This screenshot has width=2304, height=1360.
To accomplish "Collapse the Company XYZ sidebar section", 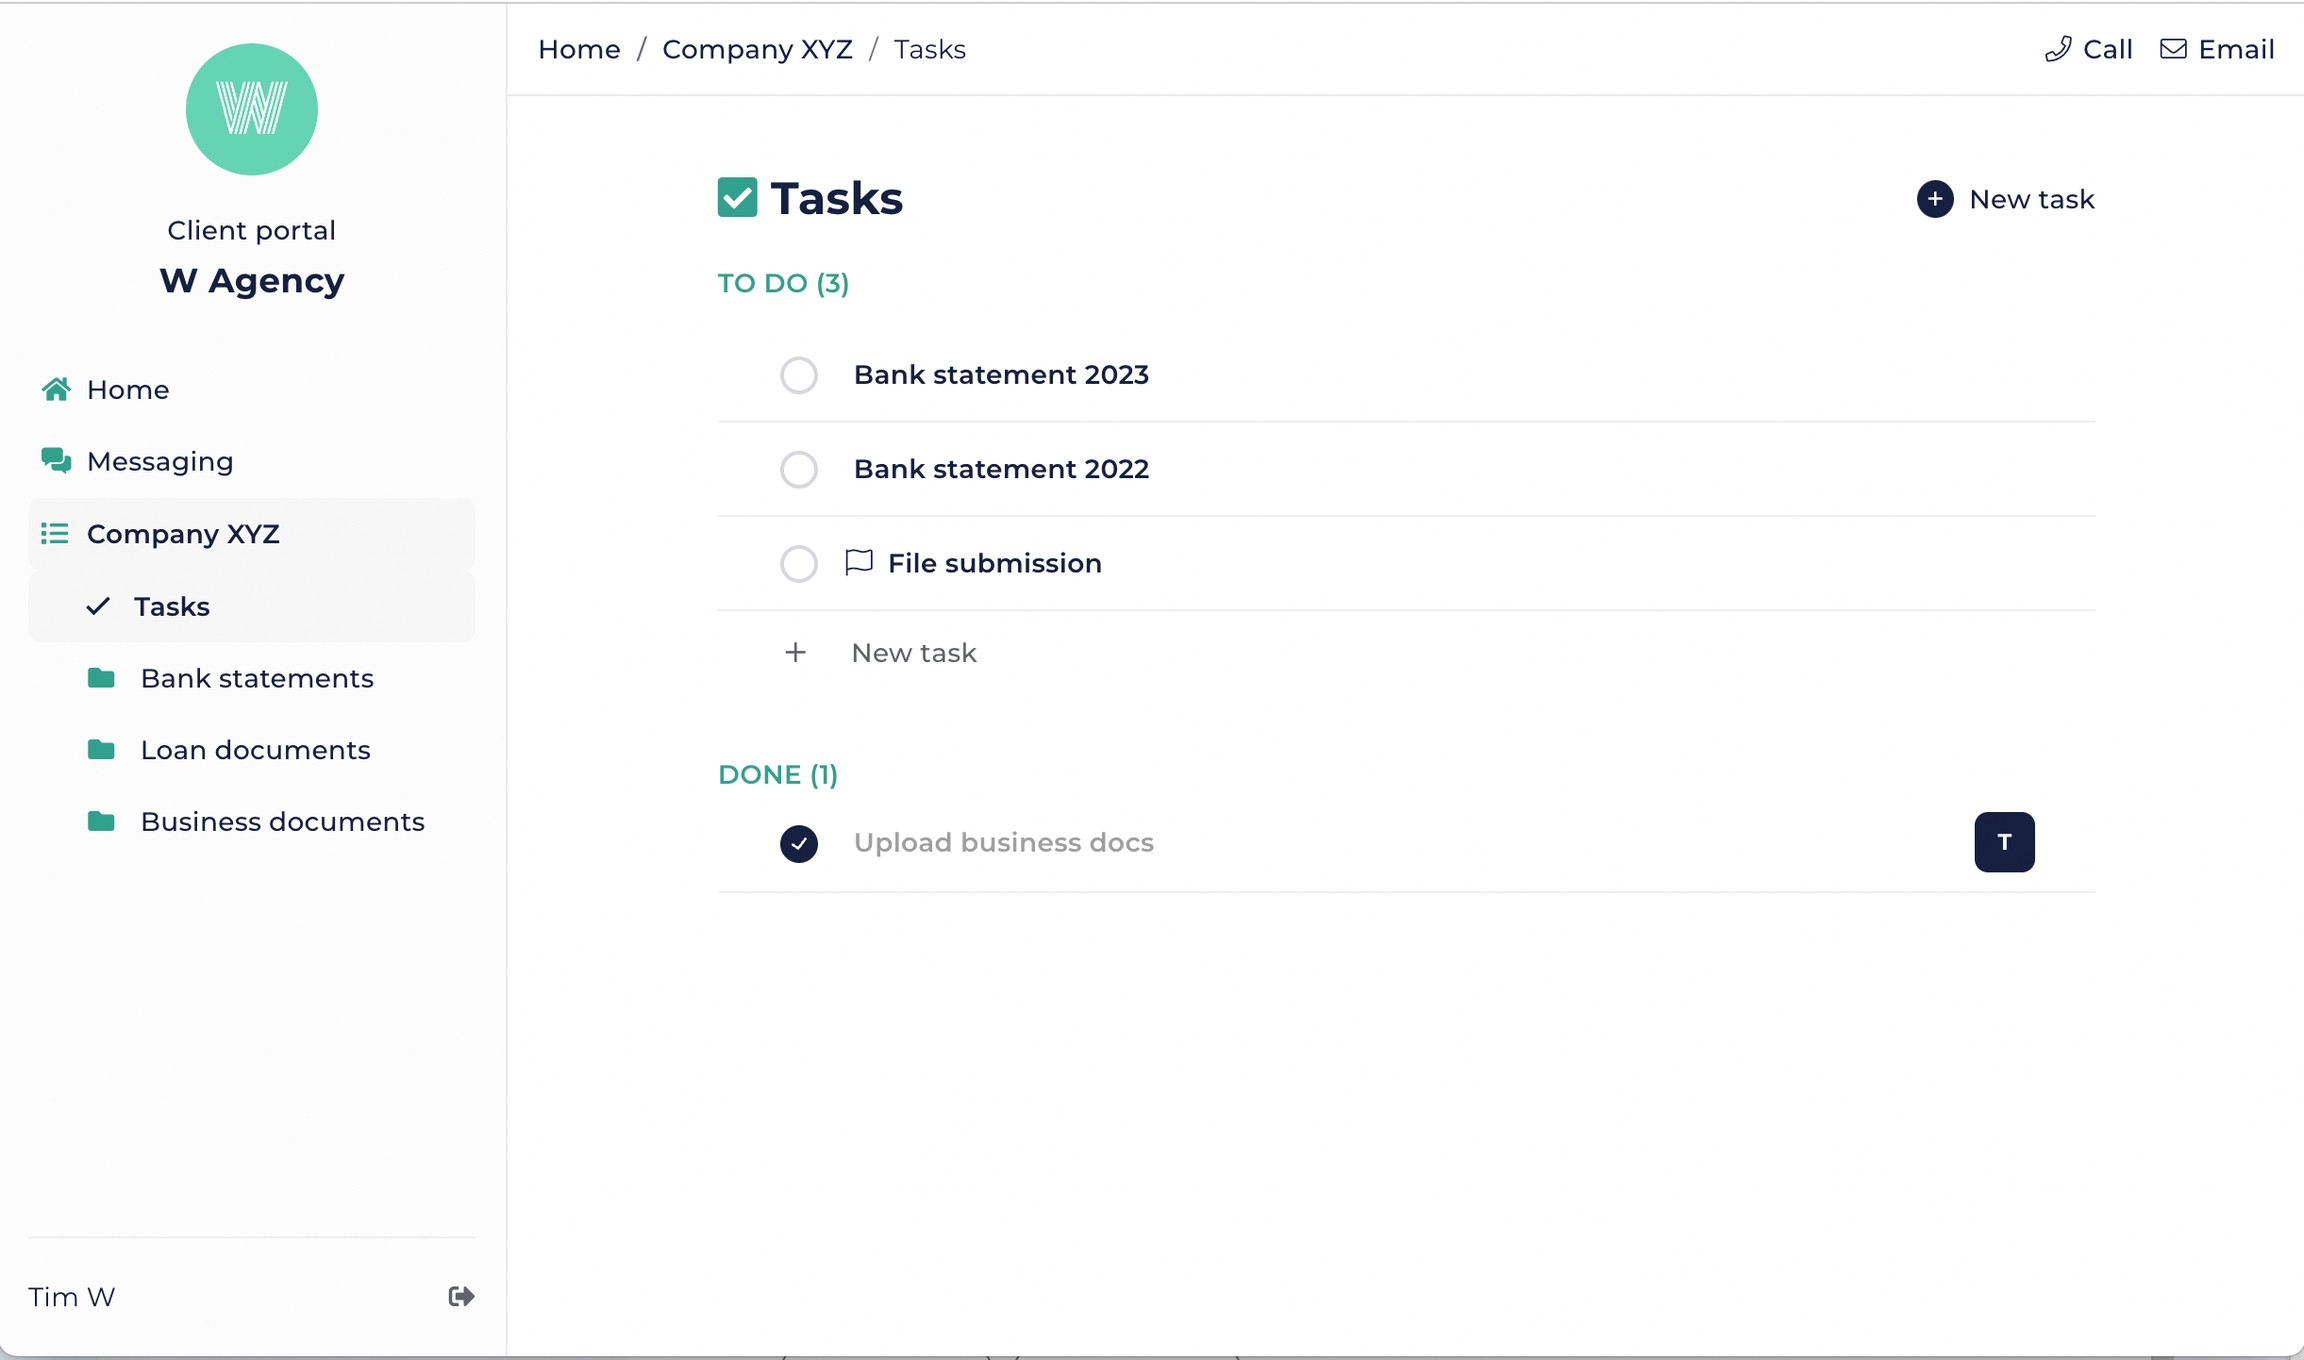I will (182, 534).
